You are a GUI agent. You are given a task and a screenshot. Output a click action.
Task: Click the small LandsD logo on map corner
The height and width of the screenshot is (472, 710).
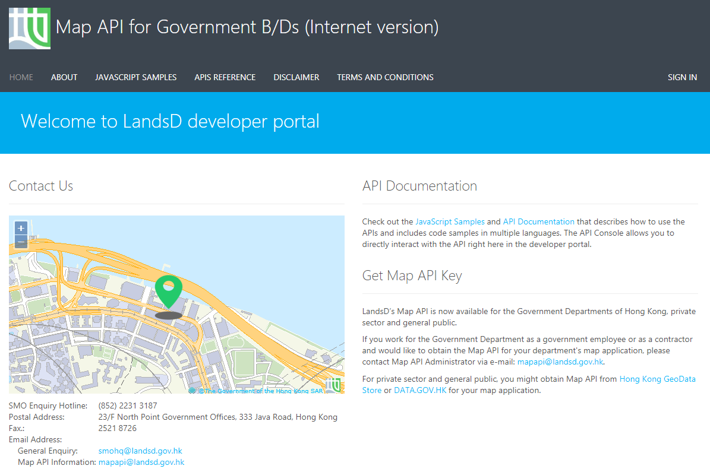coord(334,385)
